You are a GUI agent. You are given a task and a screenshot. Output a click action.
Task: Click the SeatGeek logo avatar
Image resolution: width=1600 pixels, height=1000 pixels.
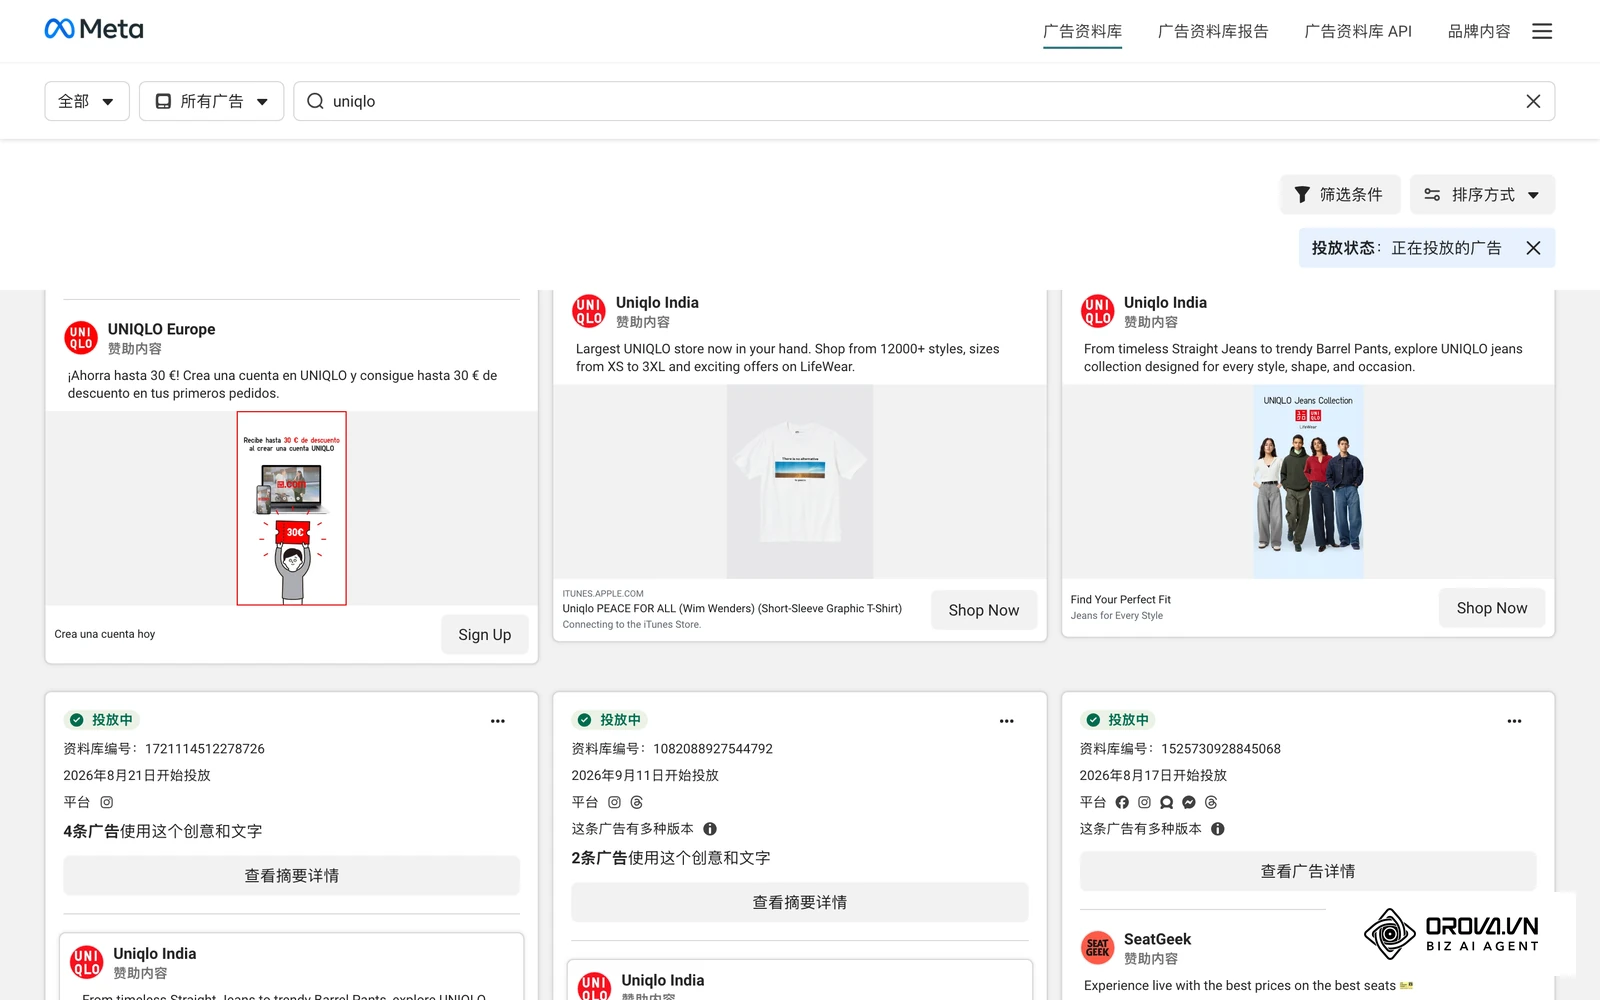coord(1098,948)
